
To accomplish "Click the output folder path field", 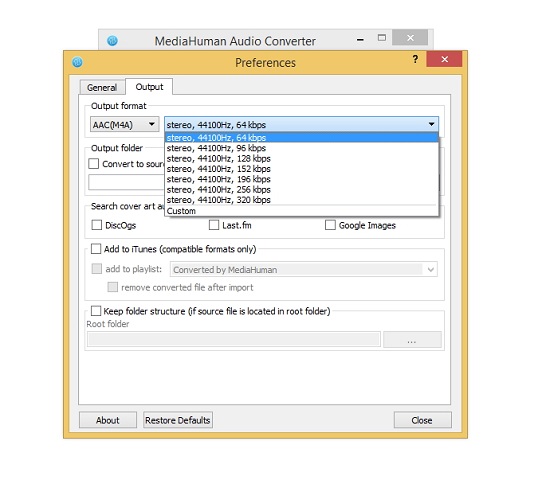I will 126,182.
